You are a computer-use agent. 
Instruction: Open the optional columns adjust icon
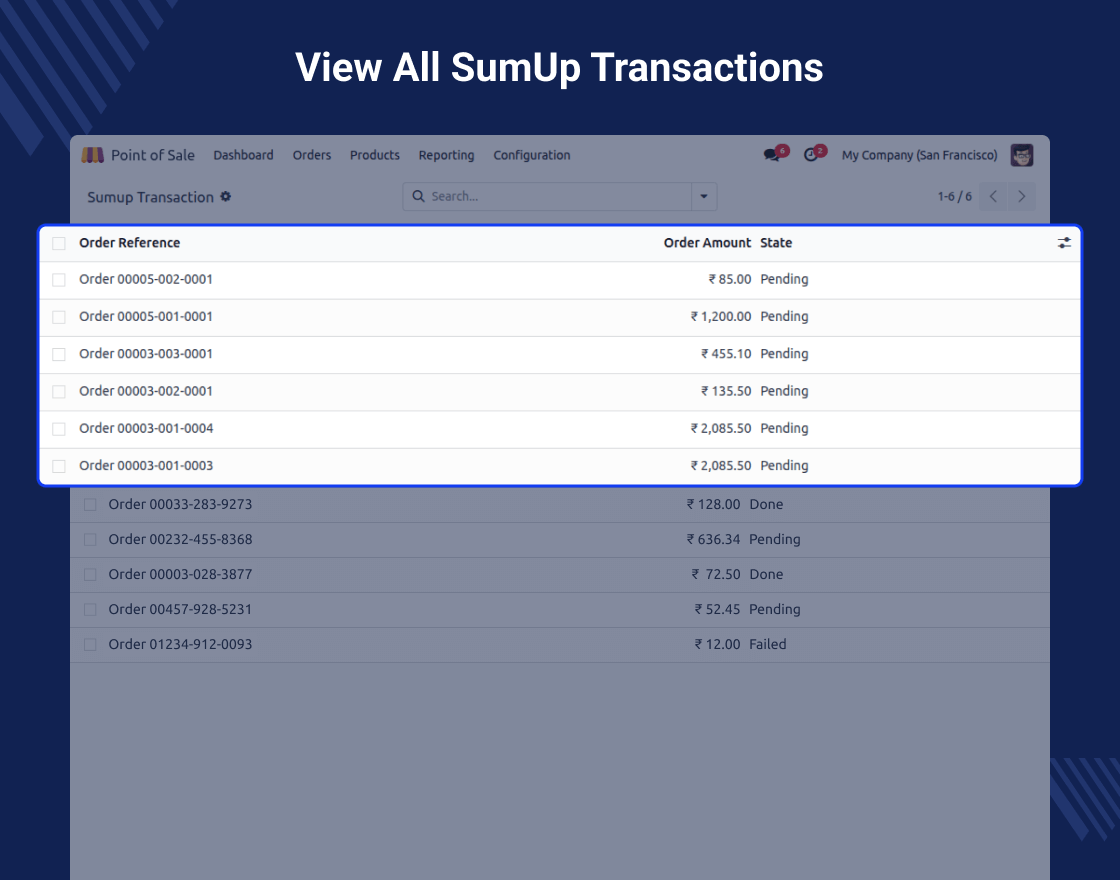click(x=1064, y=243)
